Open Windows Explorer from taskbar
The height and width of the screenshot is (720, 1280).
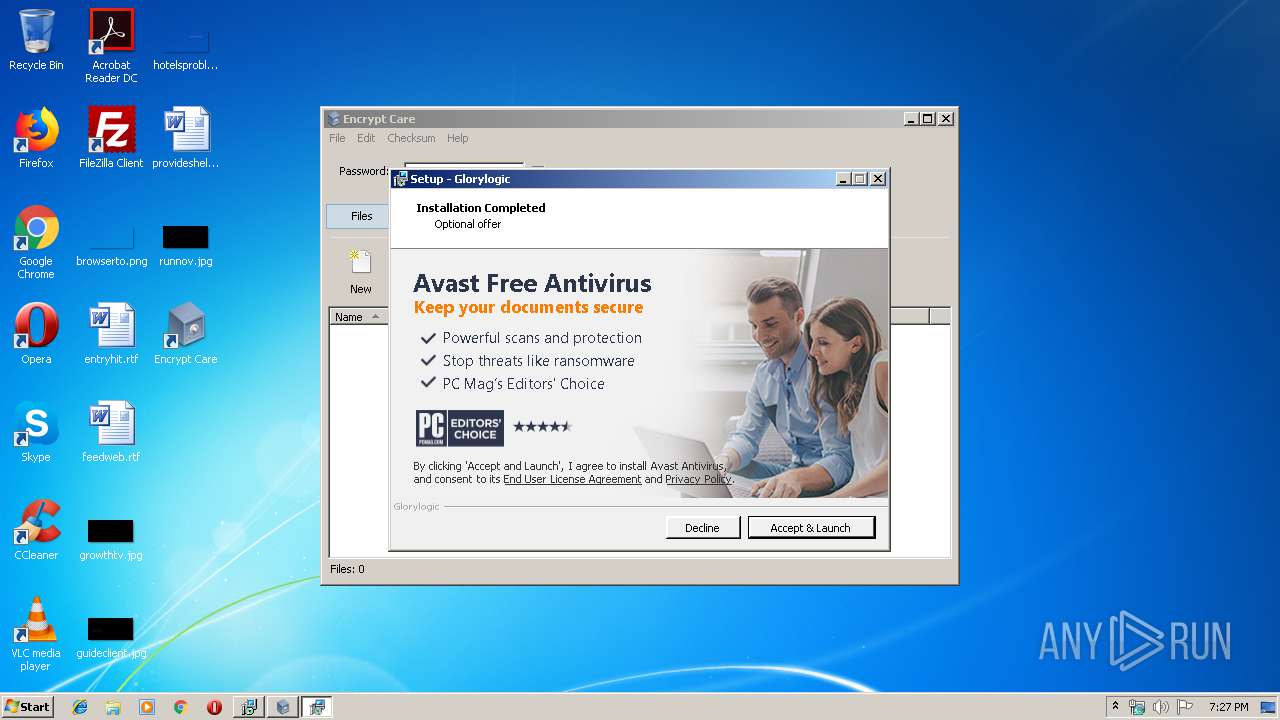113,707
